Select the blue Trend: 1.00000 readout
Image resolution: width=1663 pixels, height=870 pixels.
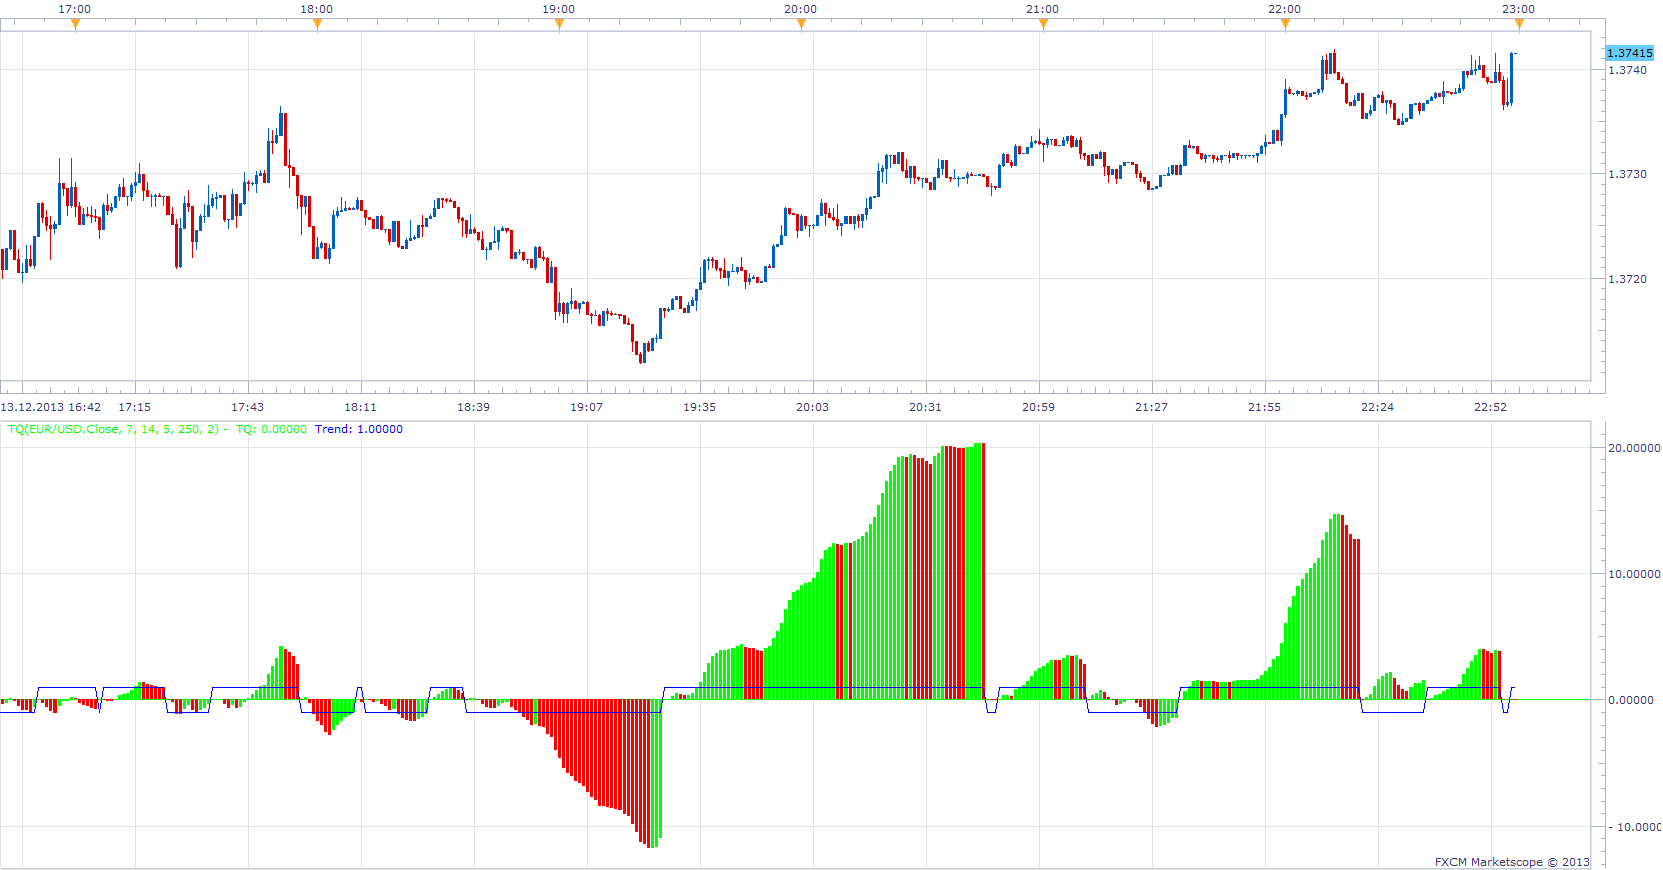(359, 429)
